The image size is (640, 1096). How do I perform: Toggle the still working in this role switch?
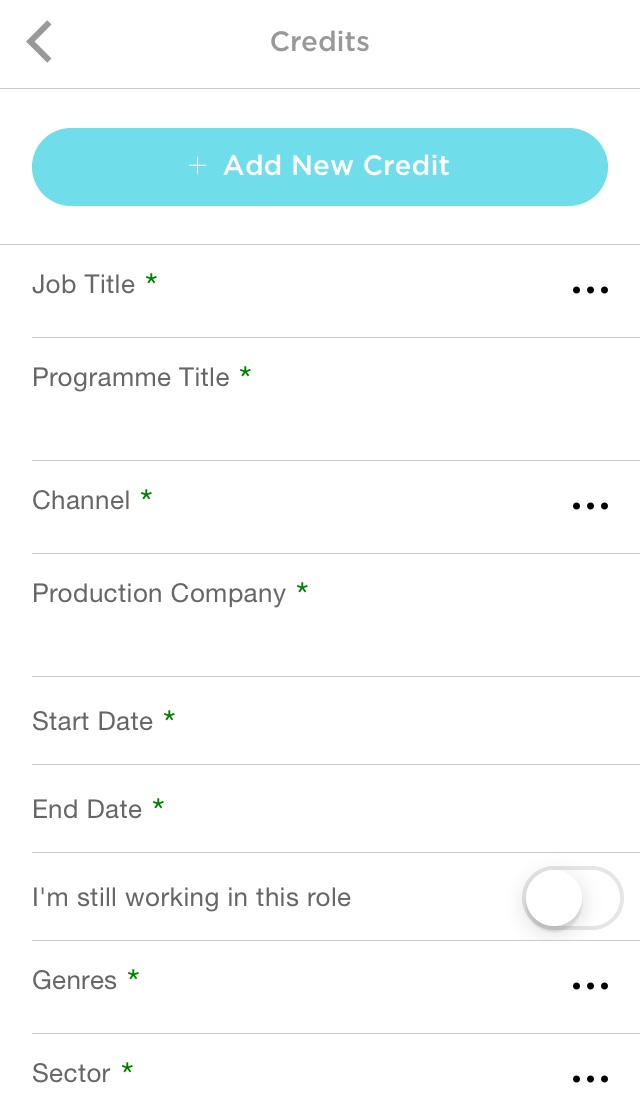click(x=572, y=897)
